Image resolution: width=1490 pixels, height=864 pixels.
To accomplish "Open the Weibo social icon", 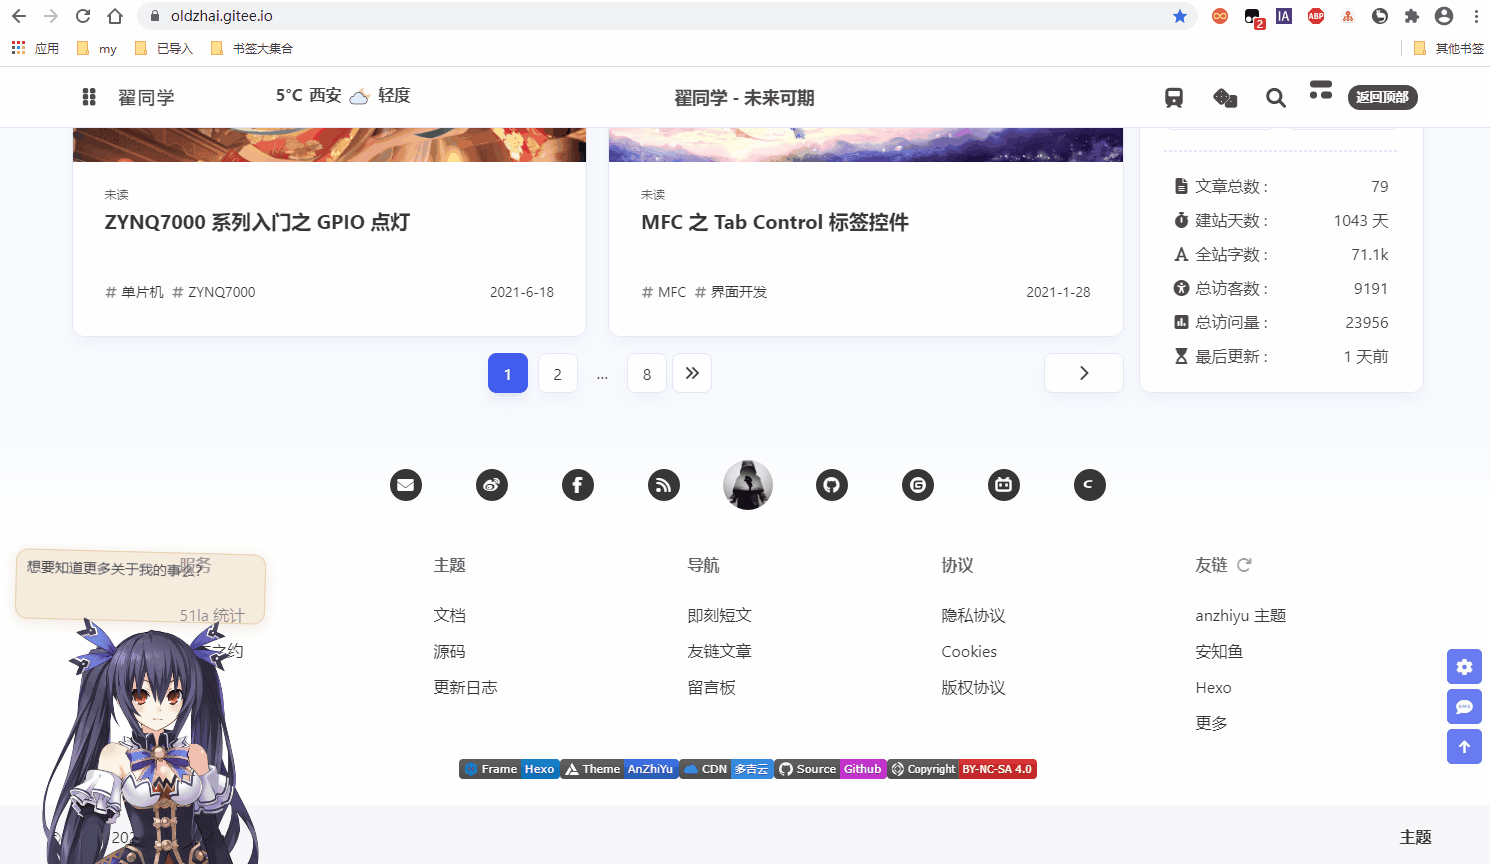I will click(492, 485).
